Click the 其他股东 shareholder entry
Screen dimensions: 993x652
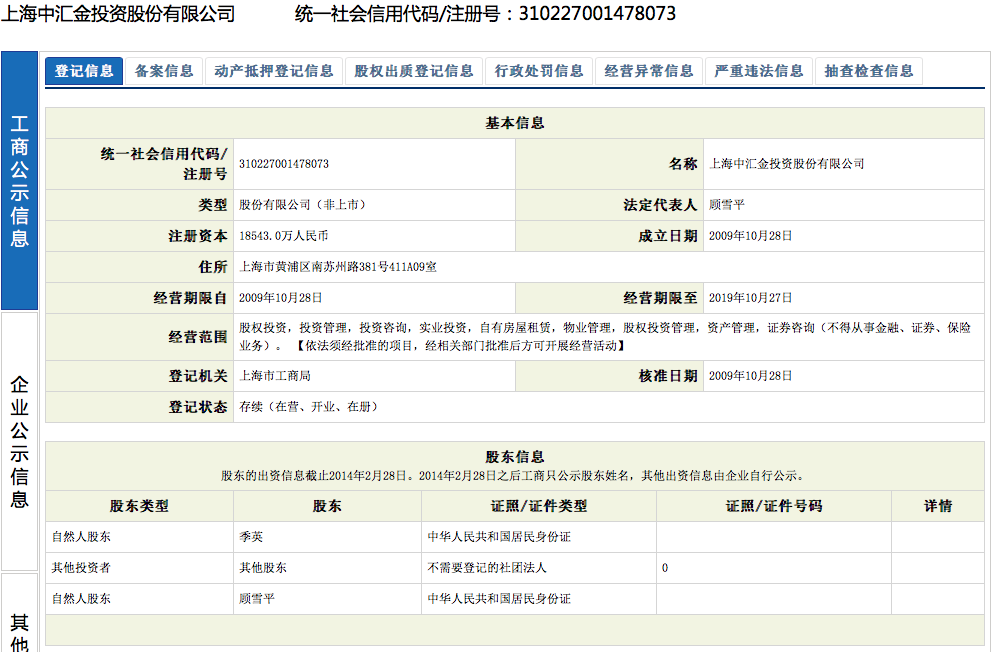[263, 568]
